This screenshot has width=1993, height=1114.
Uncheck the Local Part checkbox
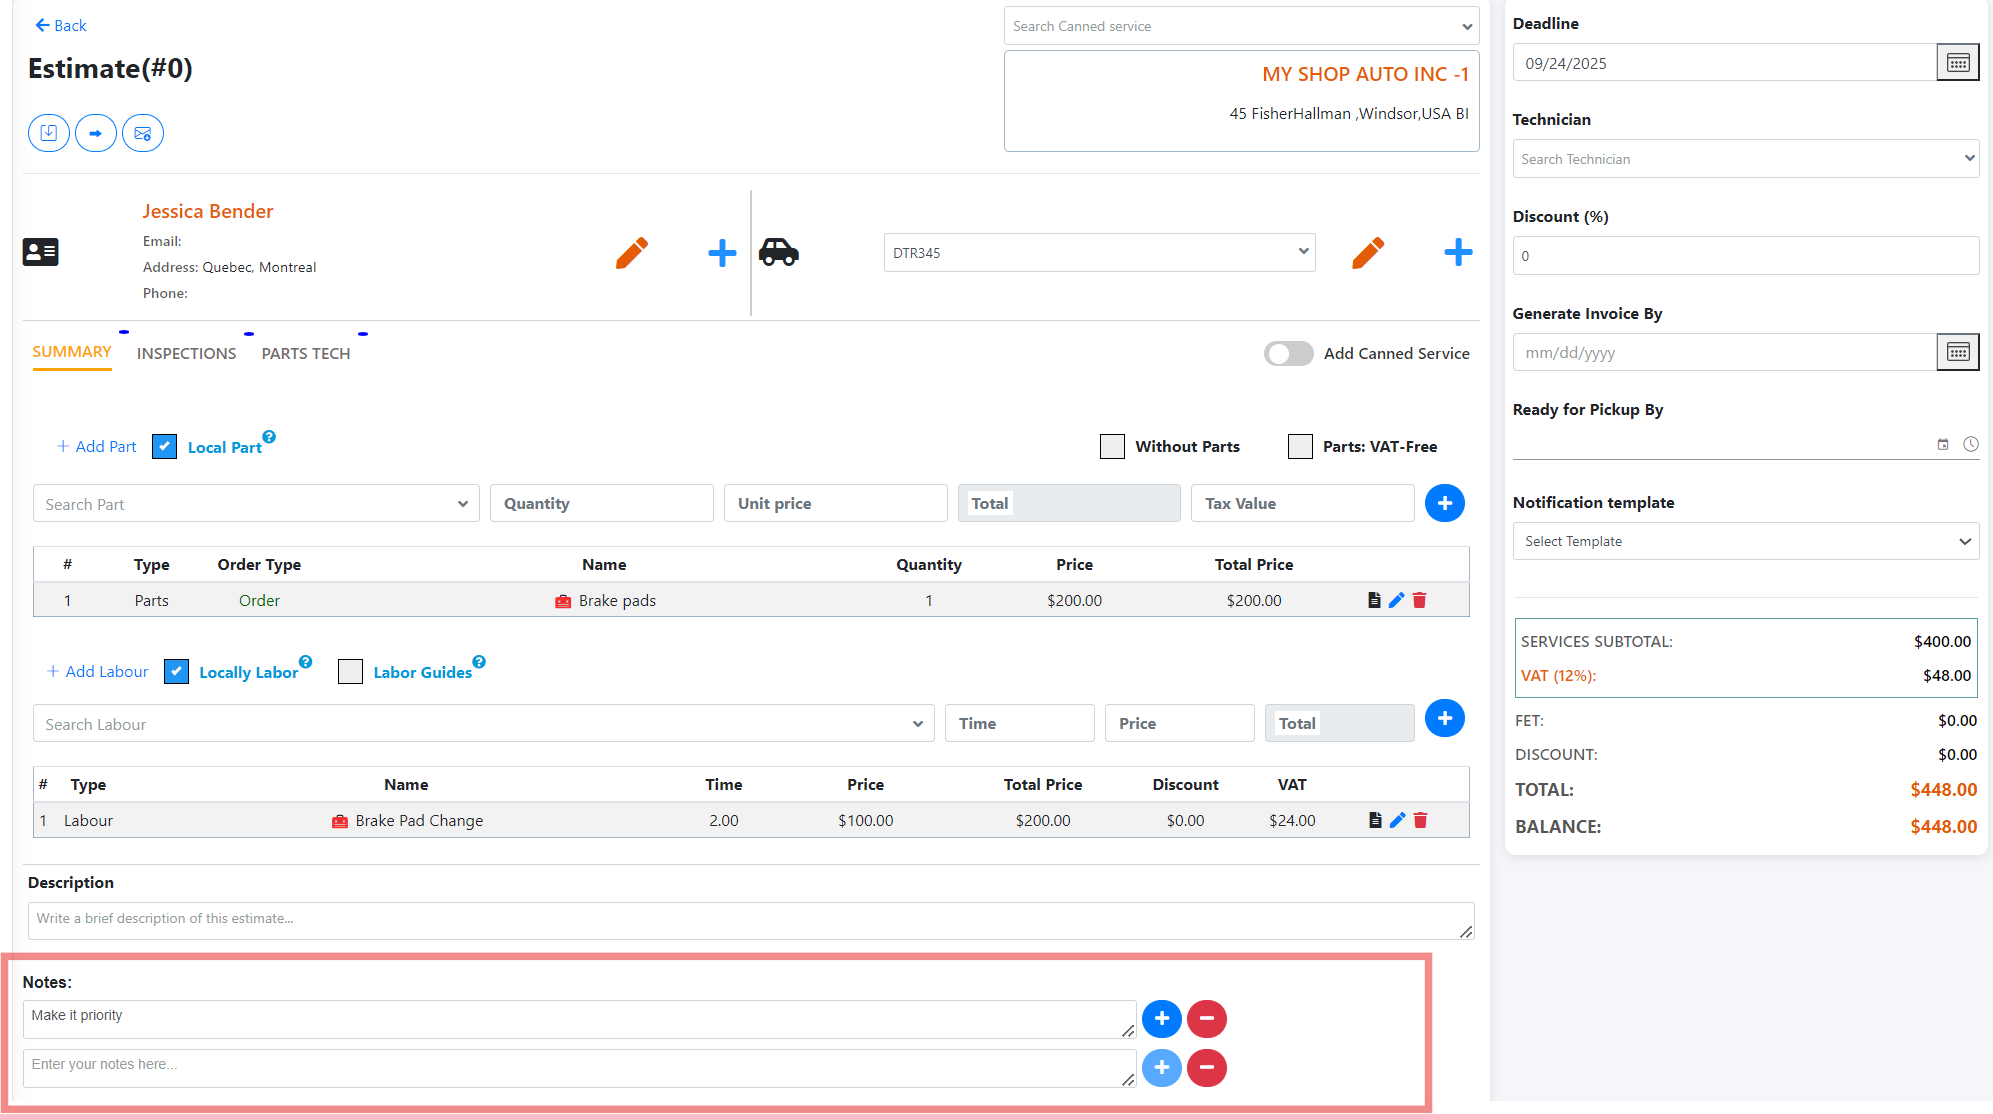click(x=165, y=446)
